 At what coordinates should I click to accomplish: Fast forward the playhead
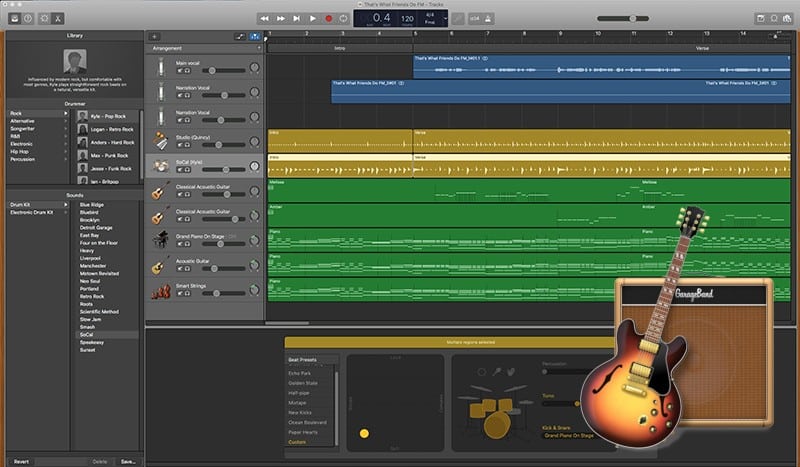[281, 18]
